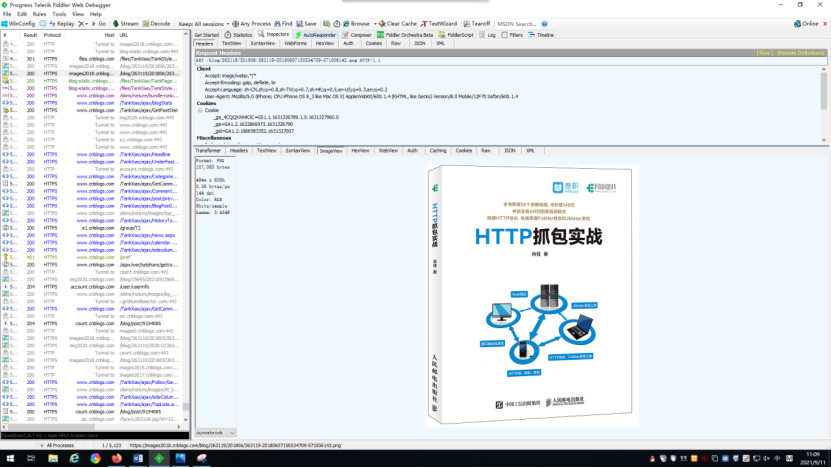Image resolution: width=831 pixels, height=468 pixels.
Task: Open TextWizard tool
Action: (x=439, y=24)
